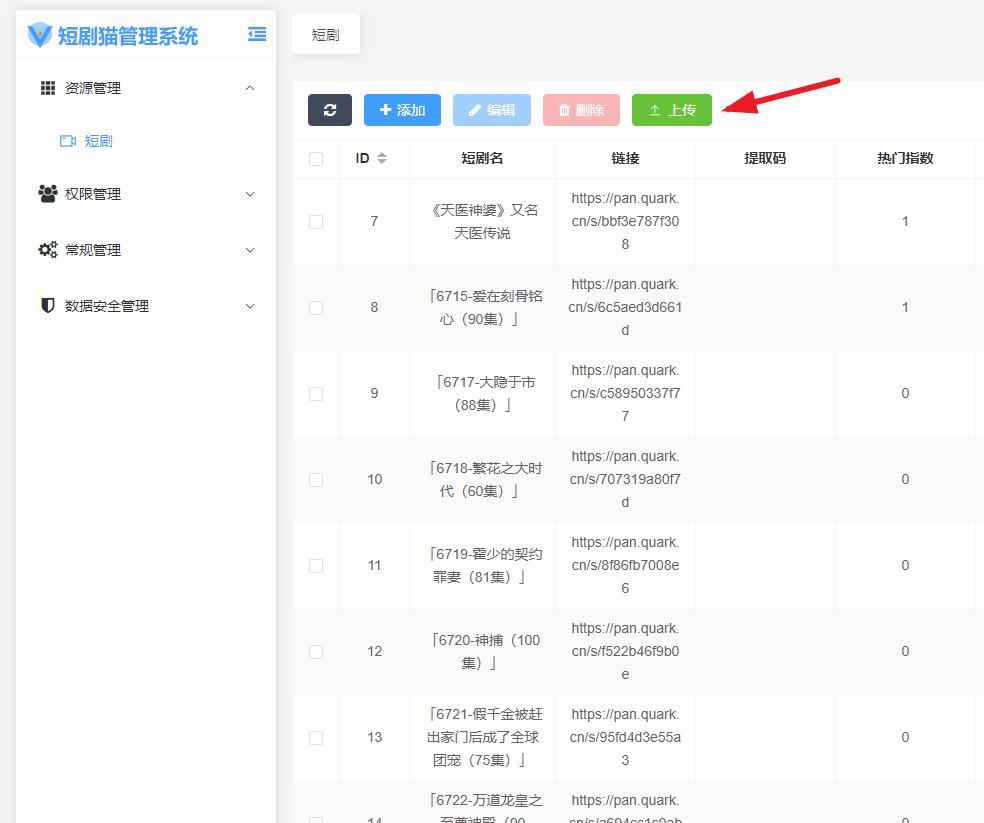Open the 数据安全管理 menu item
Viewport: 984px width, 823px height.
[x=148, y=306]
